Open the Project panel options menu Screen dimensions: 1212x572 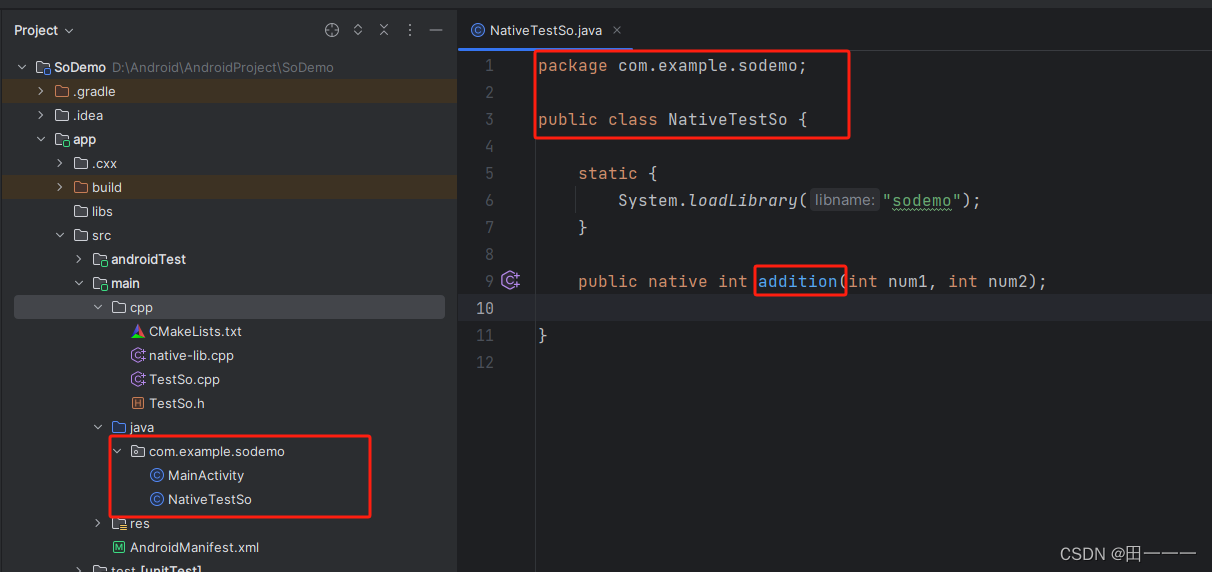tap(410, 31)
